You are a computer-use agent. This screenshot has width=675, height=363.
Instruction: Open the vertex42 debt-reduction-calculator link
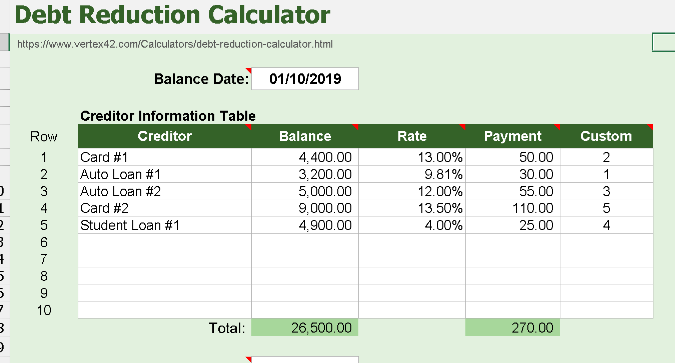pyautogui.click(x=175, y=44)
